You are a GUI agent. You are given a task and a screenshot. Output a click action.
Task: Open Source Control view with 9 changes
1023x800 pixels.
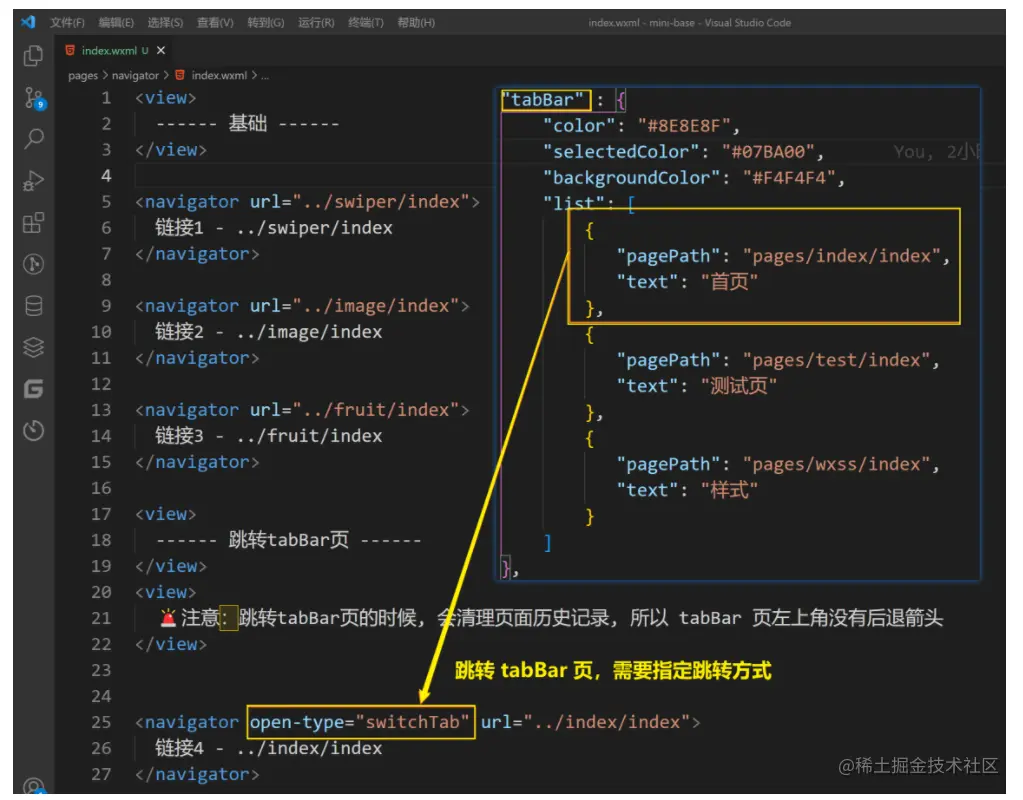click(34, 98)
